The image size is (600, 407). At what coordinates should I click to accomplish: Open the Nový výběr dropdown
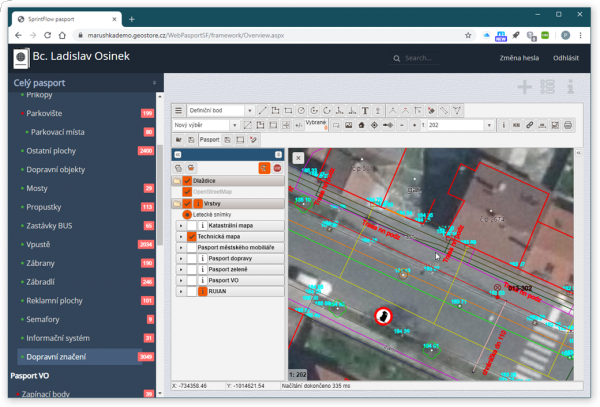203,125
